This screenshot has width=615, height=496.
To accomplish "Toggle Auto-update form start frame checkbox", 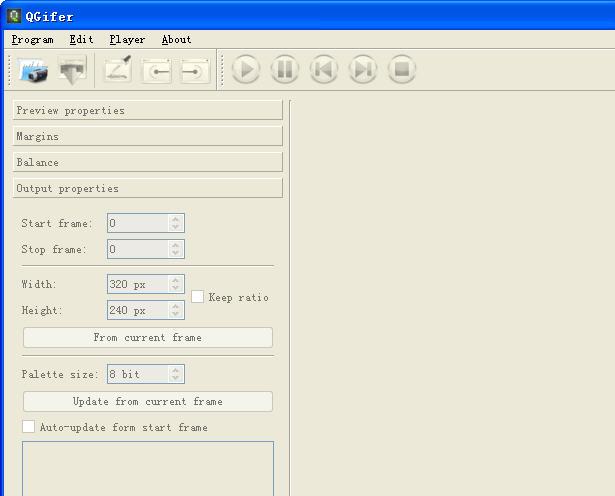I will (x=29, y=427).
